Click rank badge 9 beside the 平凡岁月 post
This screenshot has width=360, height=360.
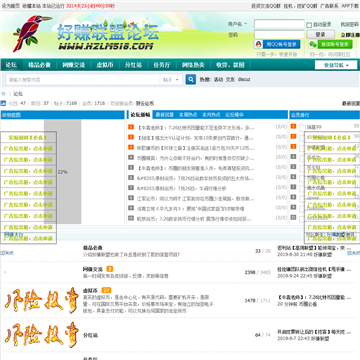point(131,208)
